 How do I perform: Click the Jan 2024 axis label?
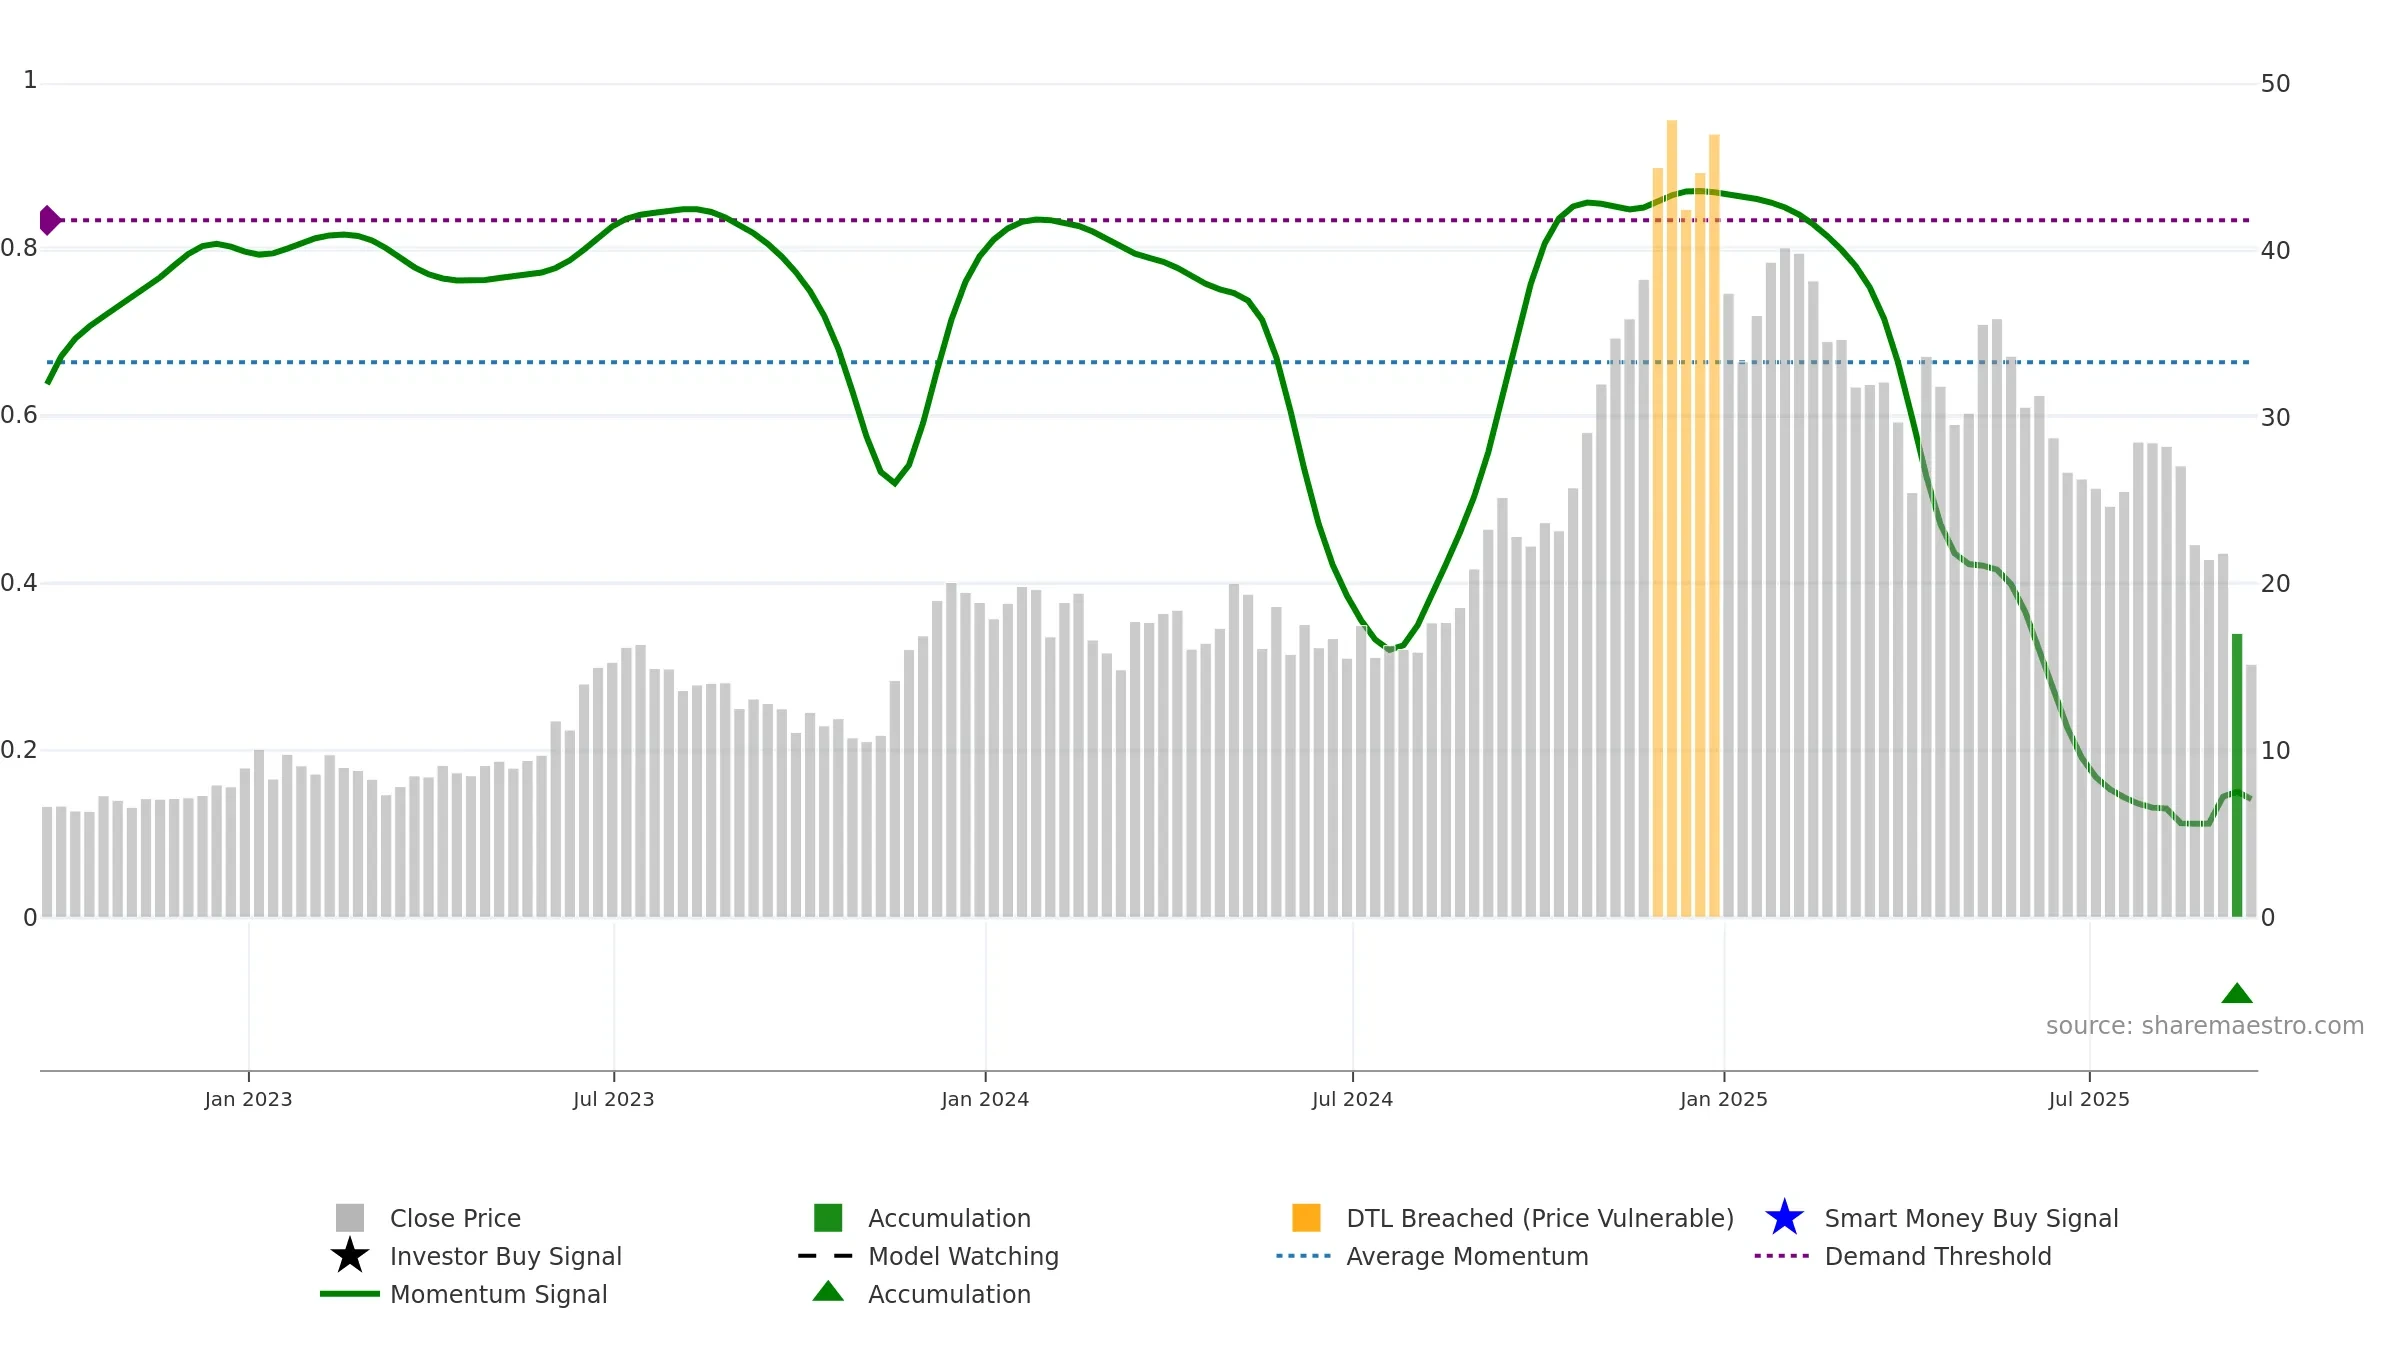point(985,1100)
